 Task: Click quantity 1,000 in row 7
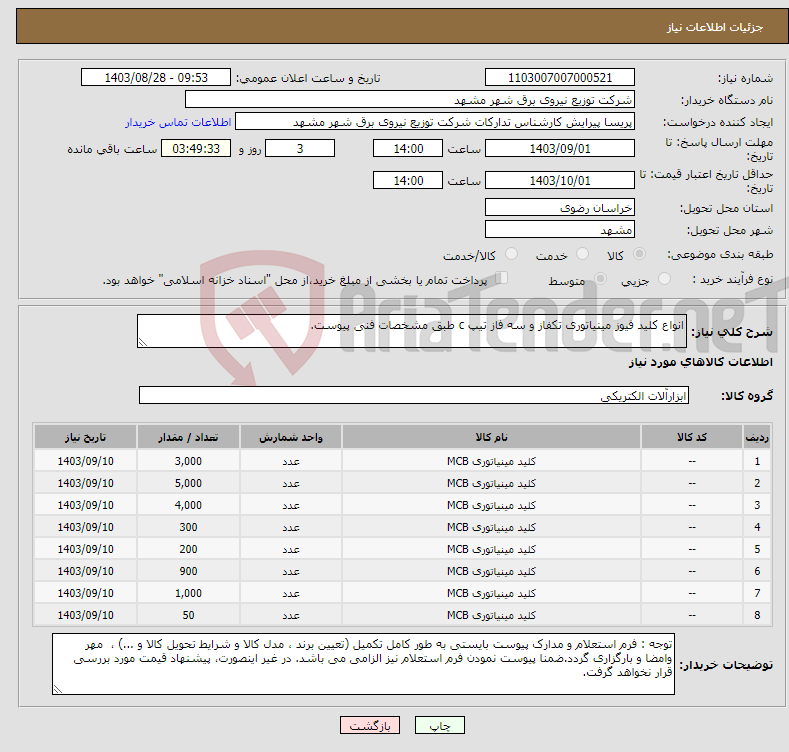pyautogui.click(x=188, y=593)
